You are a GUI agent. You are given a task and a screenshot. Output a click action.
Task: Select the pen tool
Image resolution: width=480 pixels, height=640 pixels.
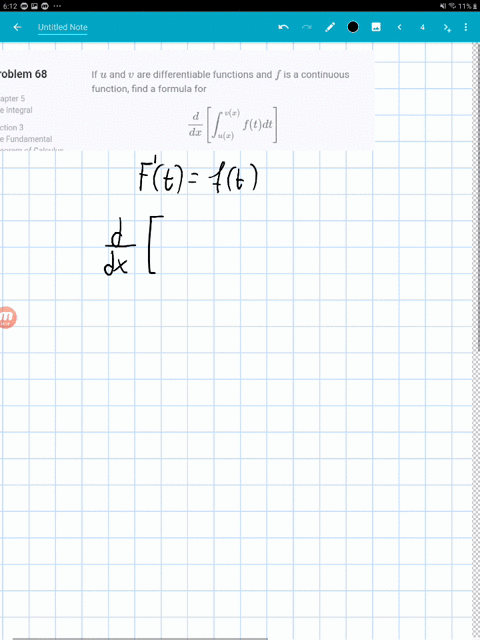[330, 27]
